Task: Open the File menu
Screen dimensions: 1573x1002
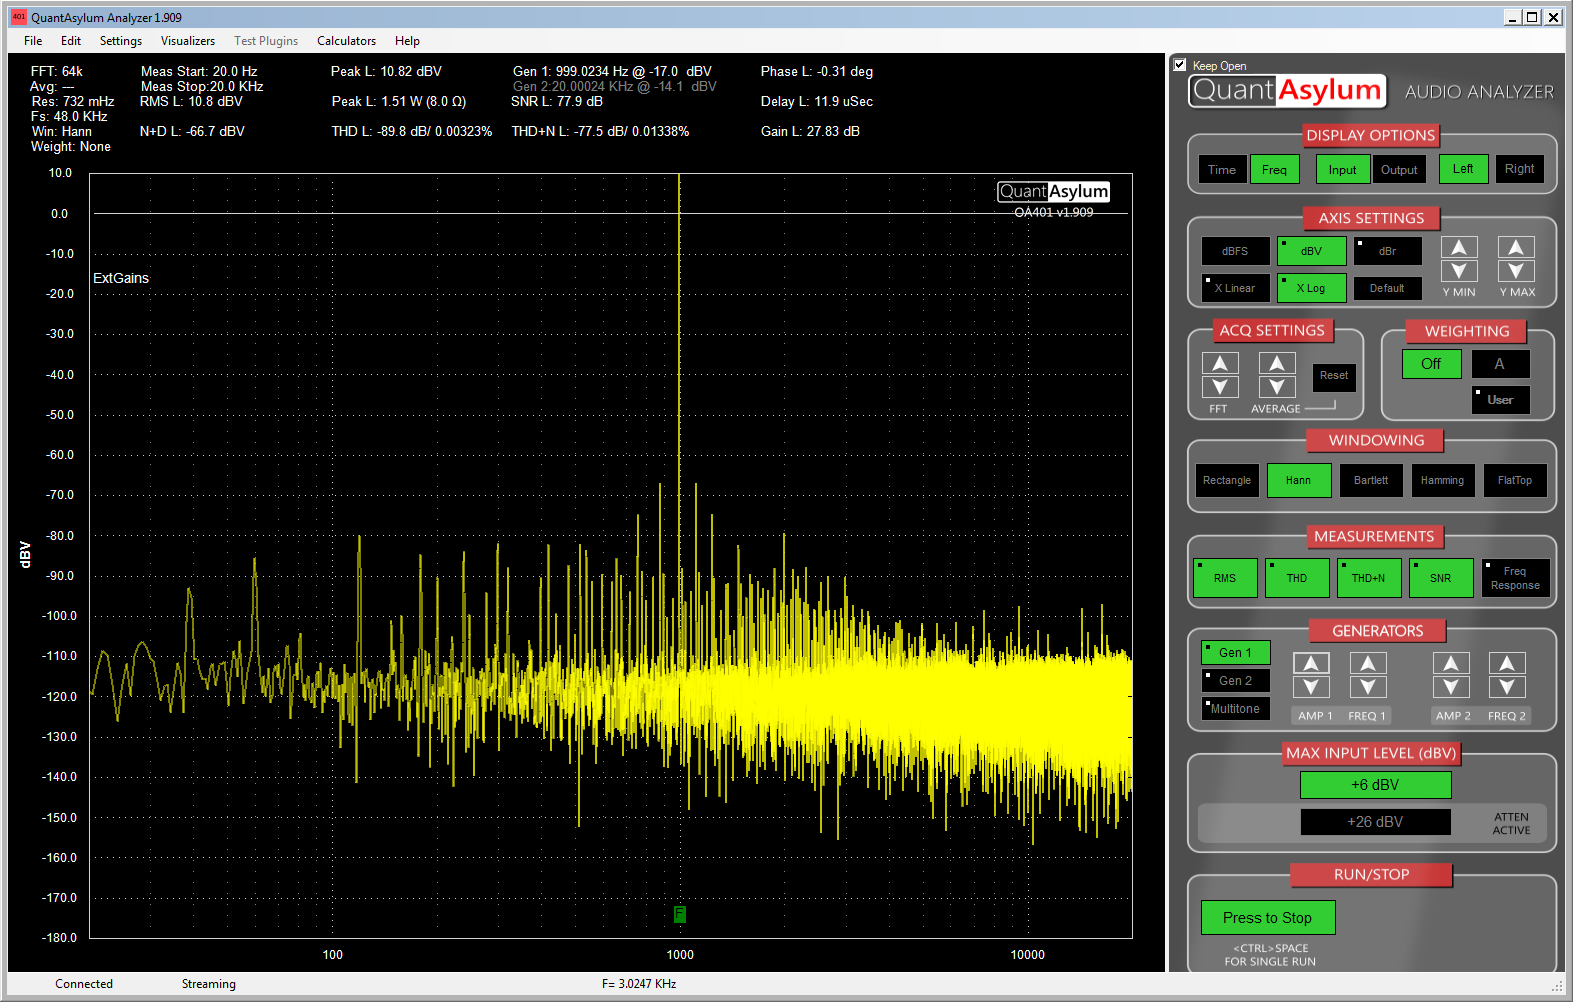Action: (33, 41)
